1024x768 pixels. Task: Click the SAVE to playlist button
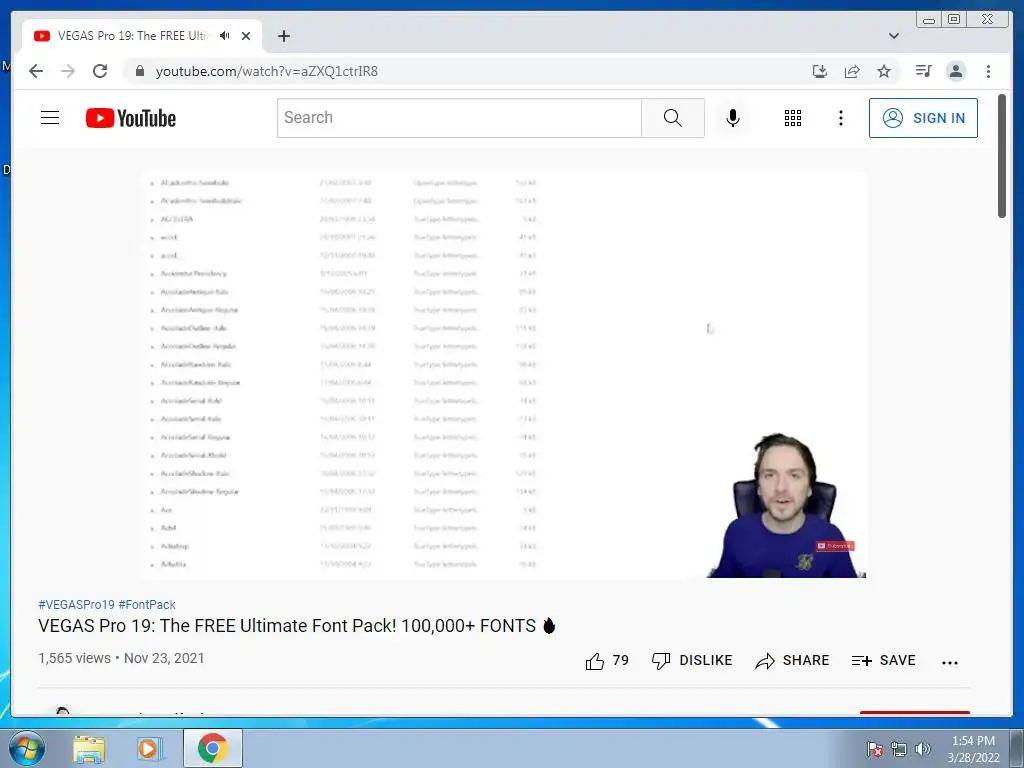(884, 661)
